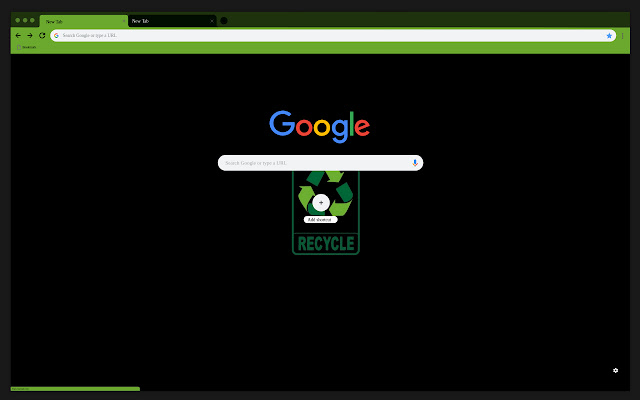Click the Google search box in the page center
640x400 pixels.
(320, 163)
